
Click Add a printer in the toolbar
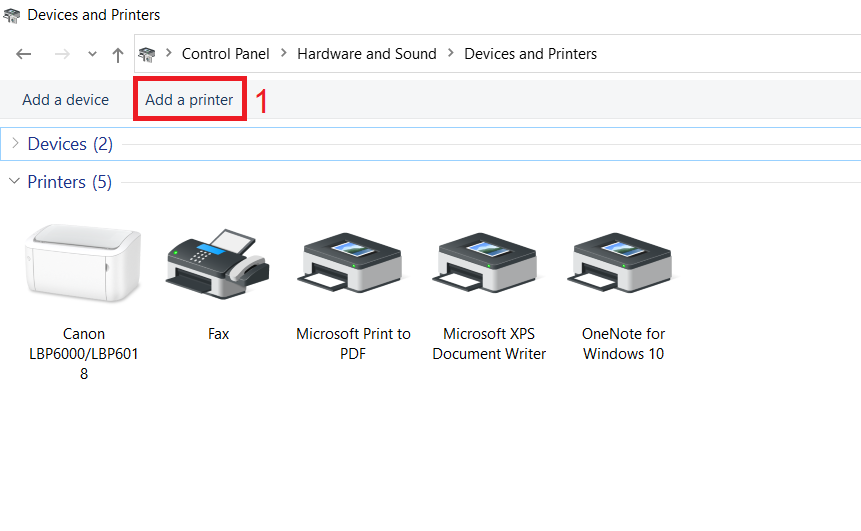click(189, 100)
